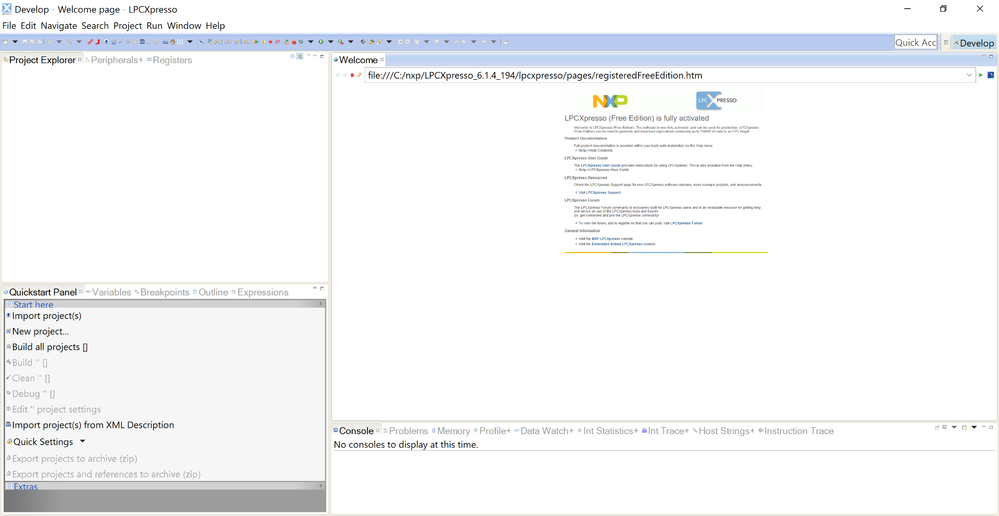The width and height of the screenshot is (999, 516).
Task: Open the dropdown arrow next to New toolbar icon
Action: coord(15,41)
